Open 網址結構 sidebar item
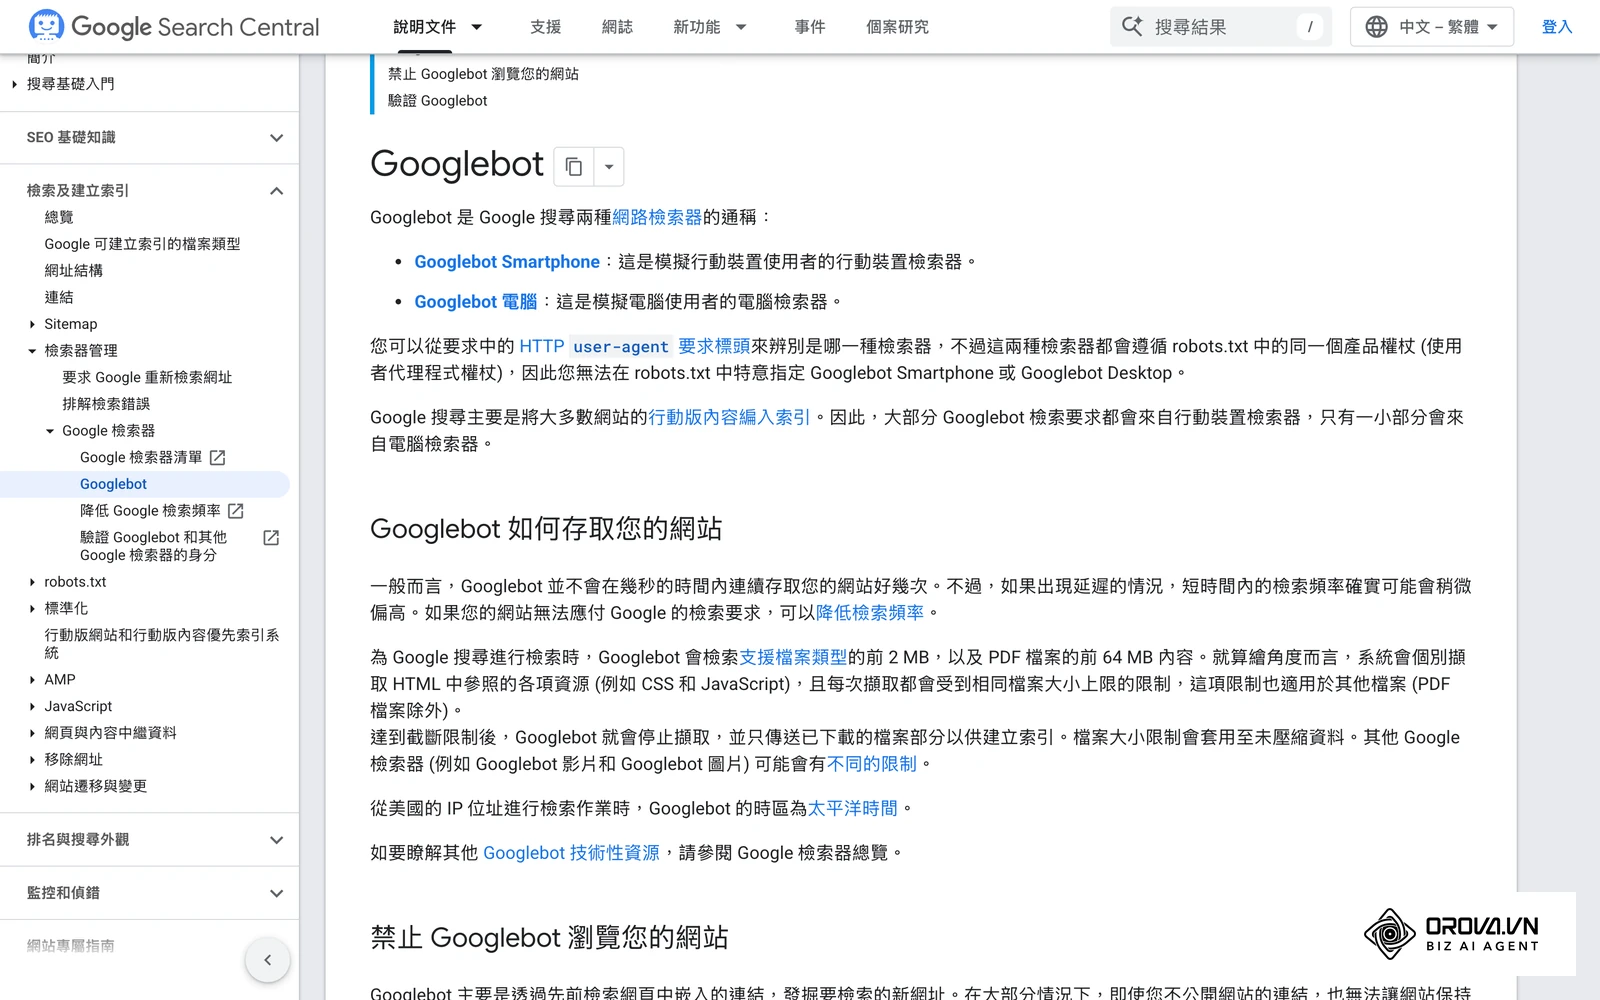Screen dimensions: 1600x1000 point(74,271)
